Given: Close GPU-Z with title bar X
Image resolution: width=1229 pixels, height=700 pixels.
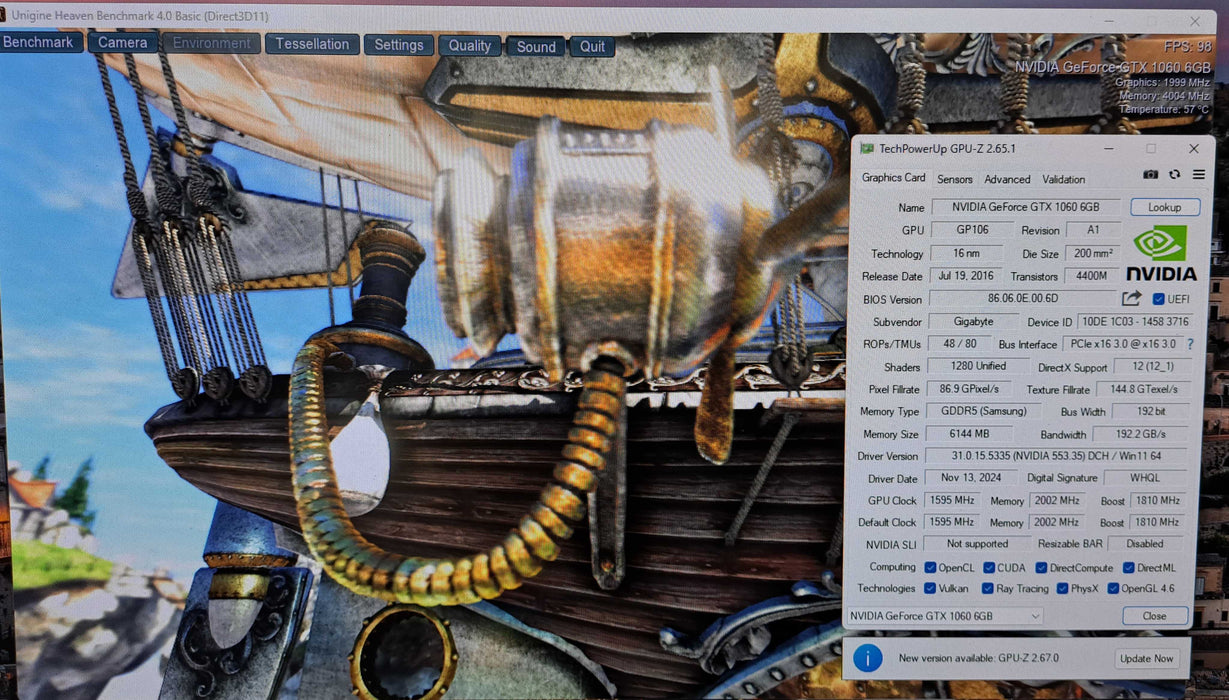Looking at the screenshot, I should 1193,148.
